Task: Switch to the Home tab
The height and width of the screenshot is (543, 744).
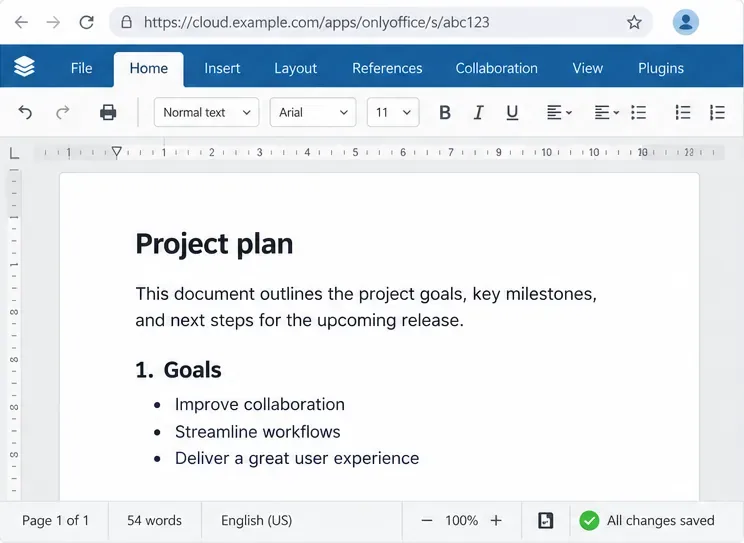Action: click(x=149, y=68)
